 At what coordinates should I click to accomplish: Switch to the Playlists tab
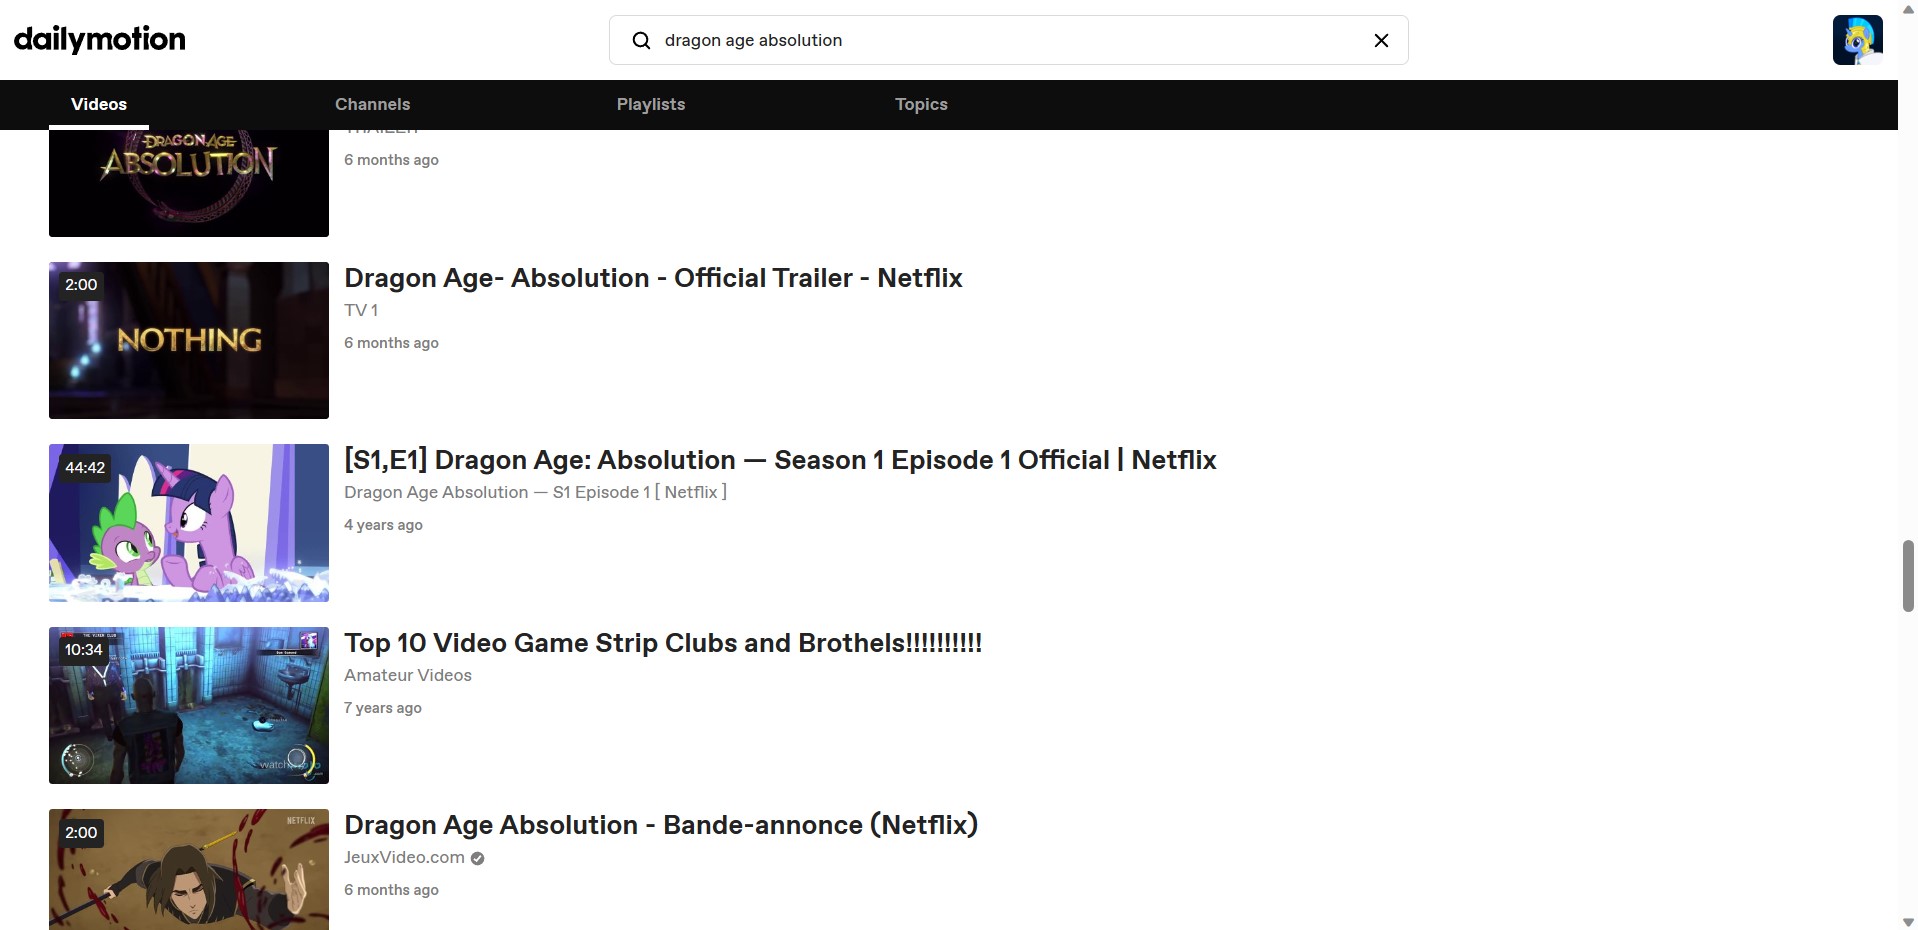click(651, 104)
